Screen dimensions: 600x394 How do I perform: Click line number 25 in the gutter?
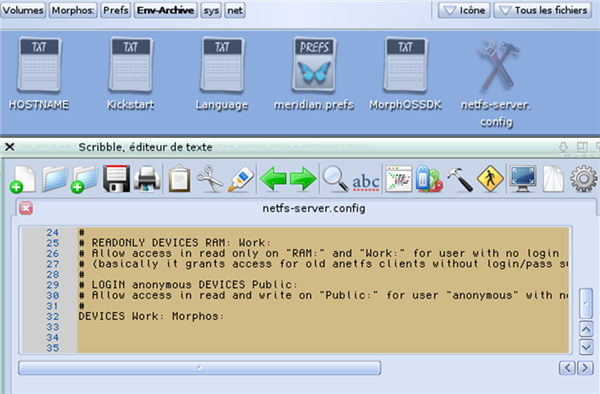pyautogui.click(x=53, y=243)
